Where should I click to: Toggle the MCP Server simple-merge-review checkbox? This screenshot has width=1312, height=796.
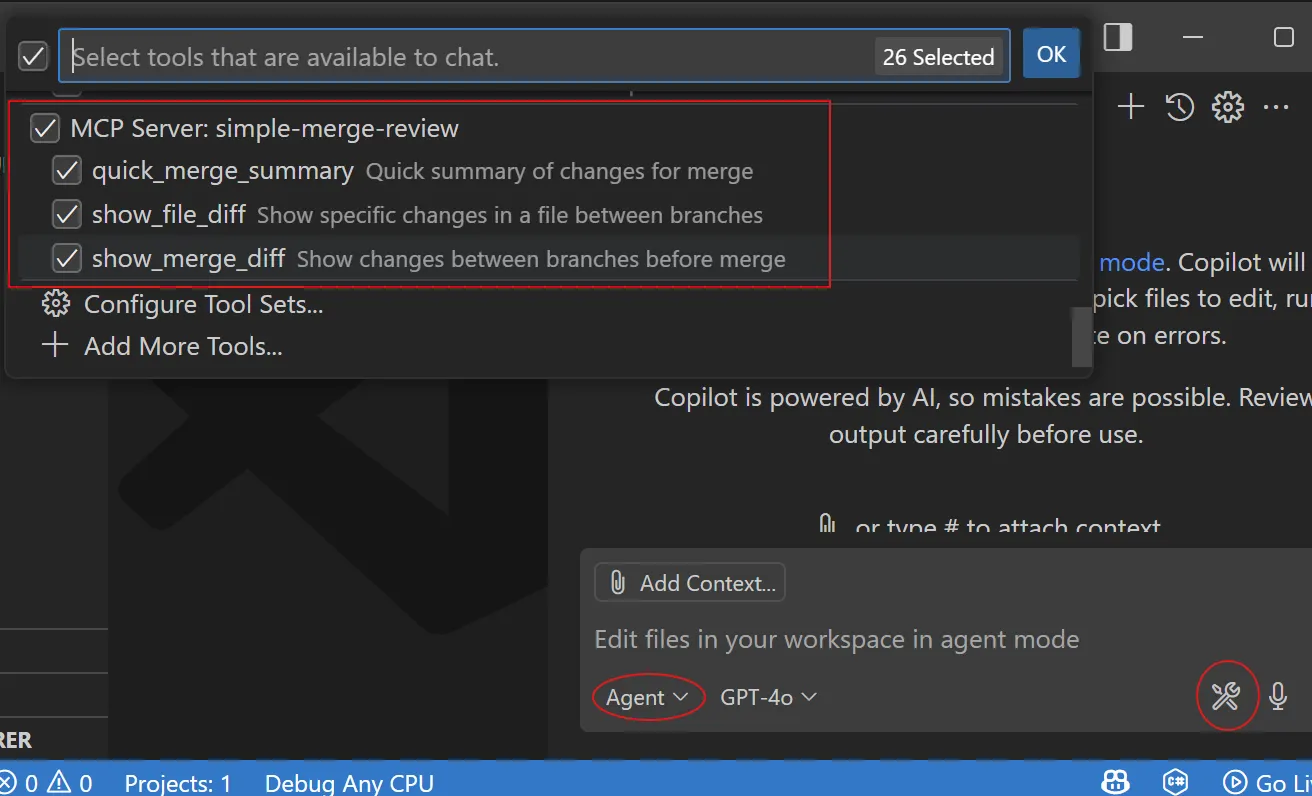point(45,128)
